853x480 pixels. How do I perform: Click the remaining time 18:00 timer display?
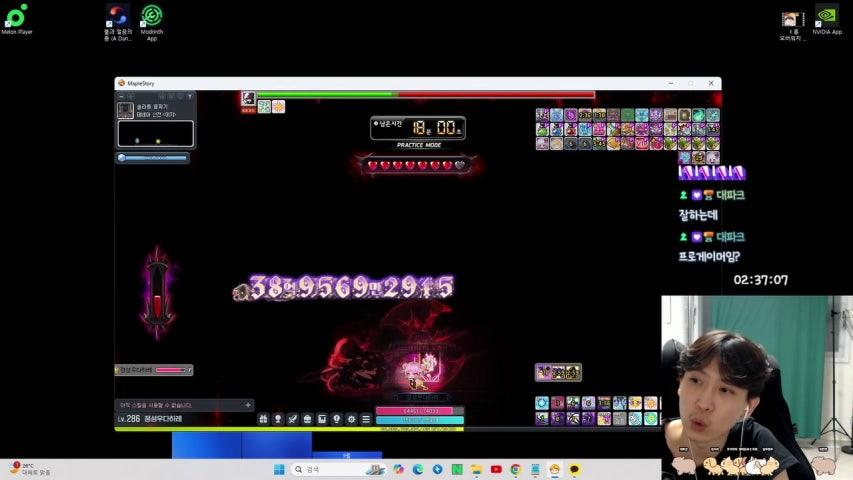[418, 128]
